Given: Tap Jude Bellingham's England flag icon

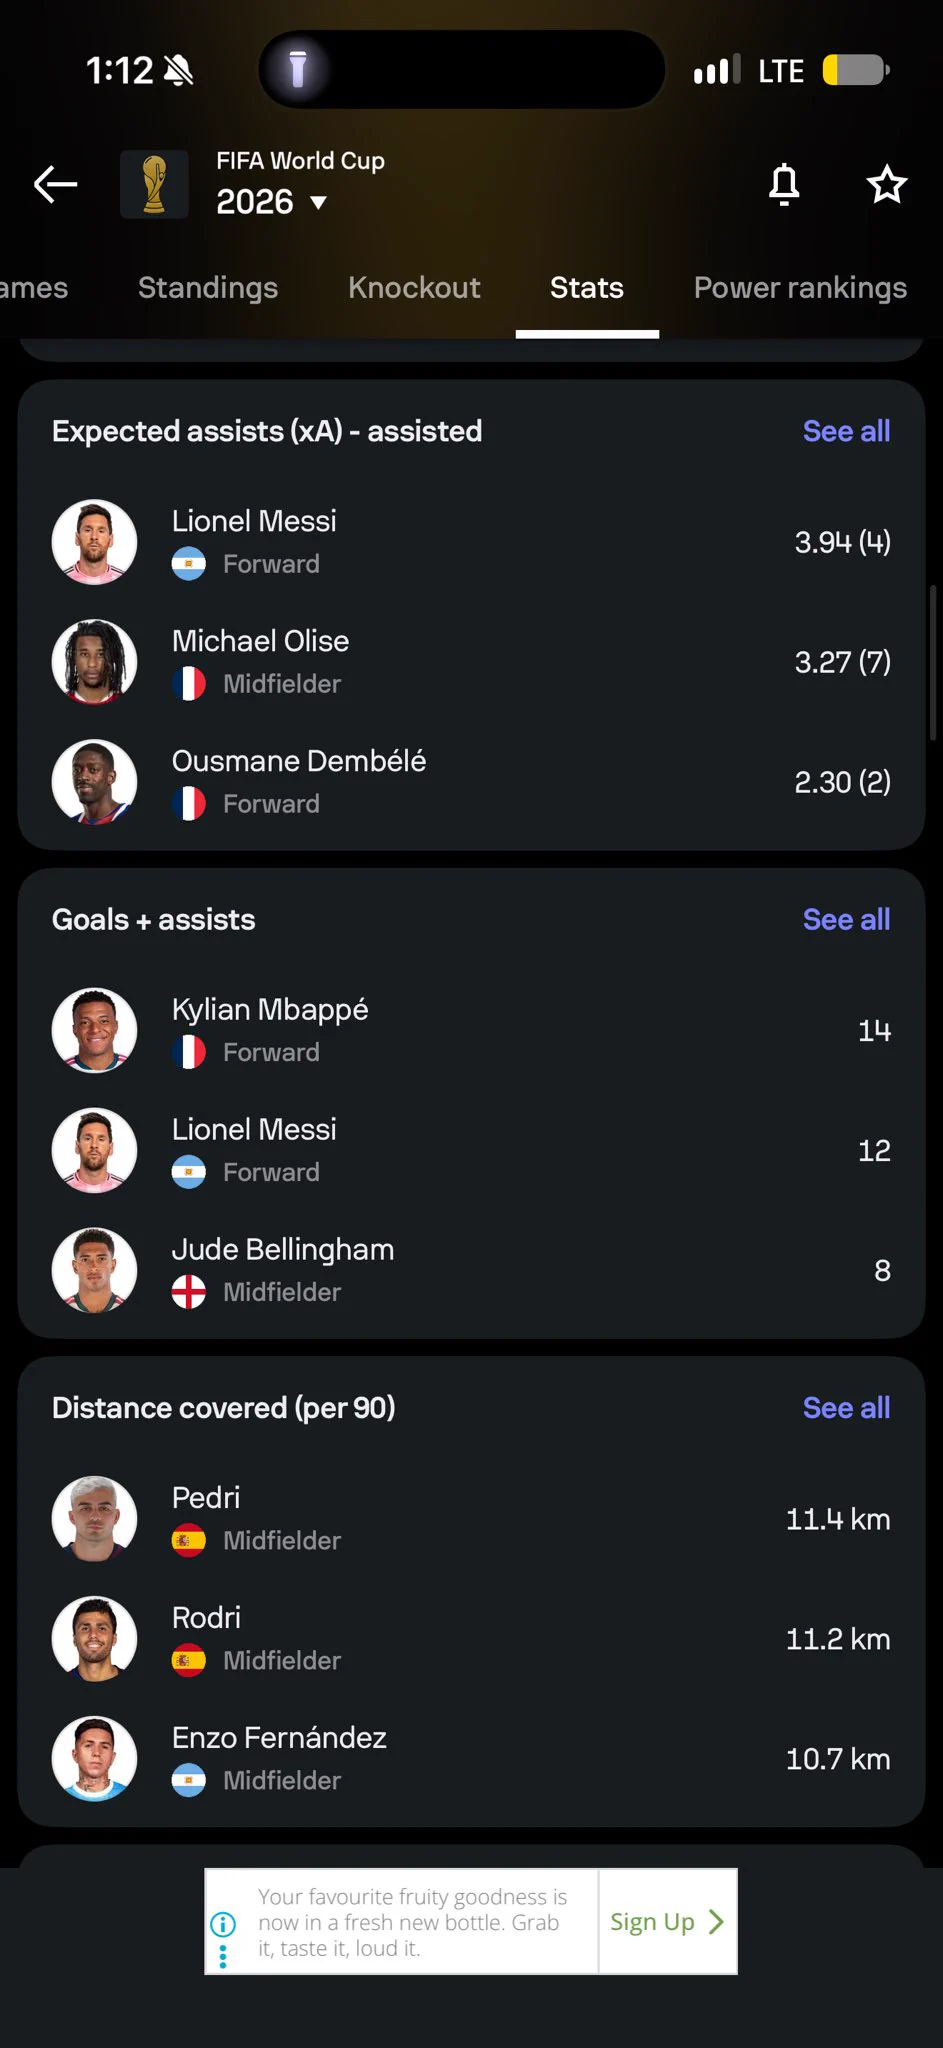Looking at the screenshot, I should pyautogui.click(x=189, y=1292).
